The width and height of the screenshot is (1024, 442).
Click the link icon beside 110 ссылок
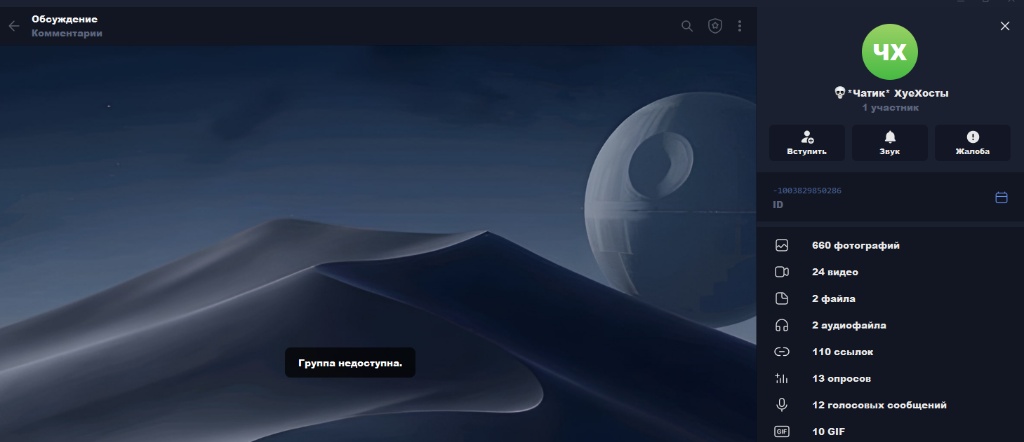782,352
